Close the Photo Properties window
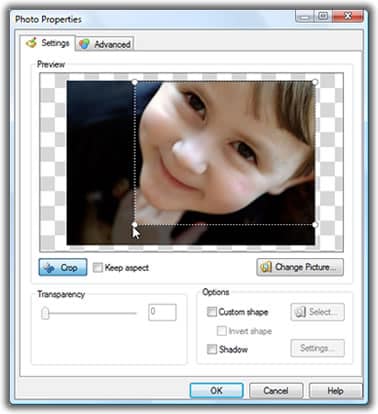Screen dimensions: 378x414 (348, 16)
